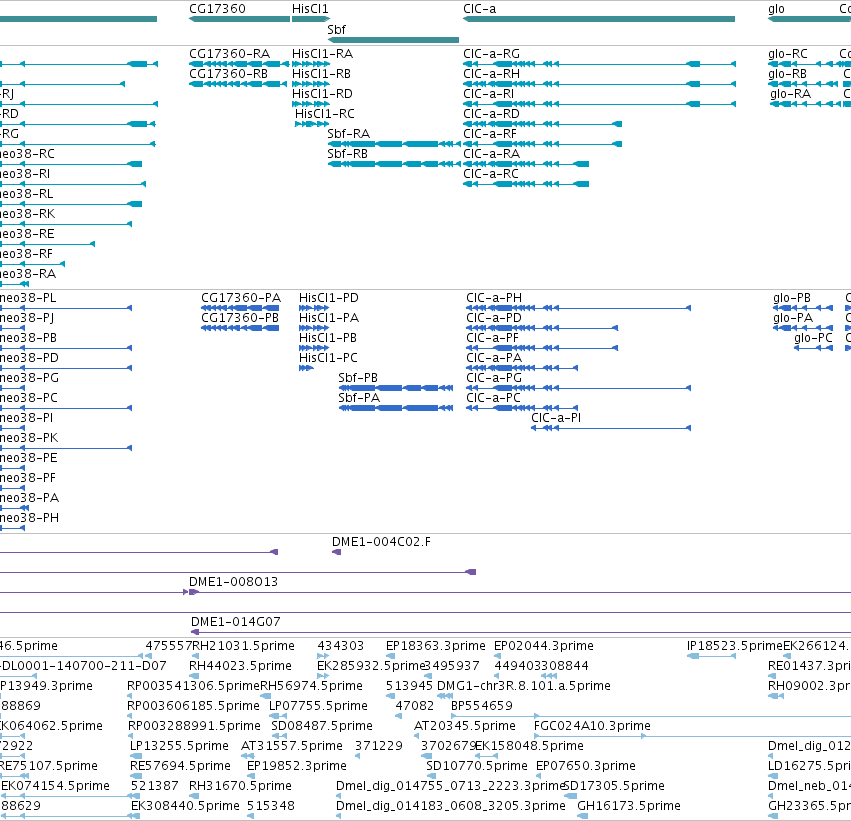Viewport: 851px width, 821px height.
Task: Select transcript HisCl1-RB
Action: (x=311, y=84)
